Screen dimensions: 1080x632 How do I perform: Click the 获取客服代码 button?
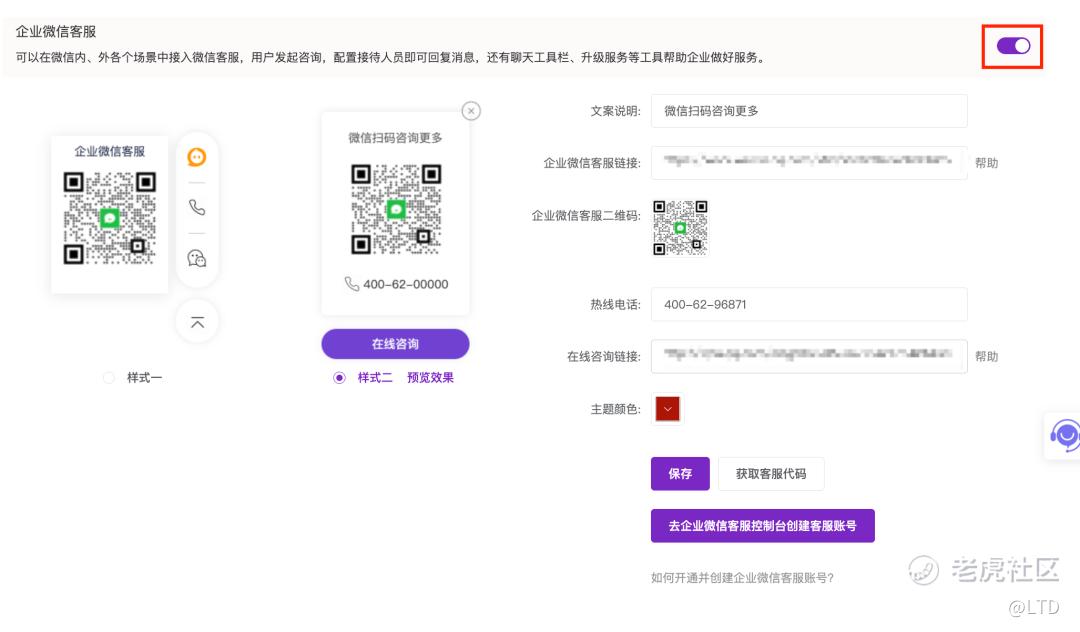771,474
